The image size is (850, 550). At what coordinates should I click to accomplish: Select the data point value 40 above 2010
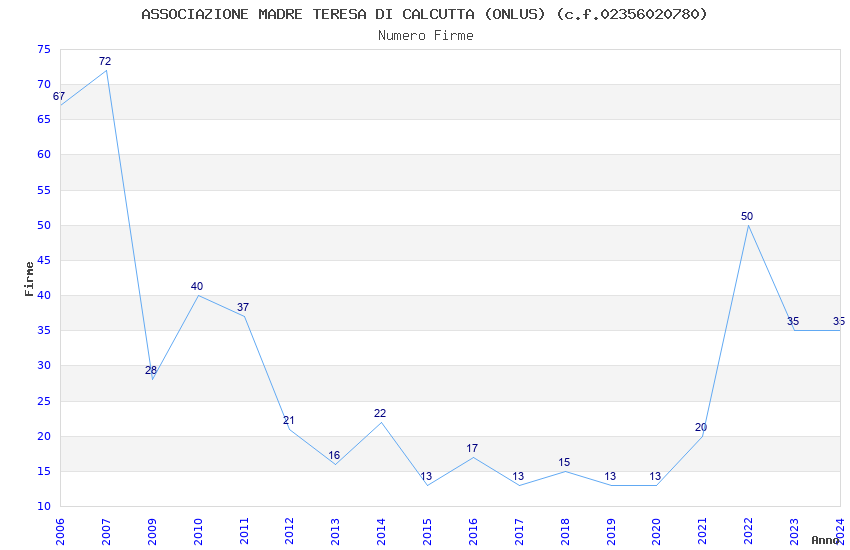197,286
